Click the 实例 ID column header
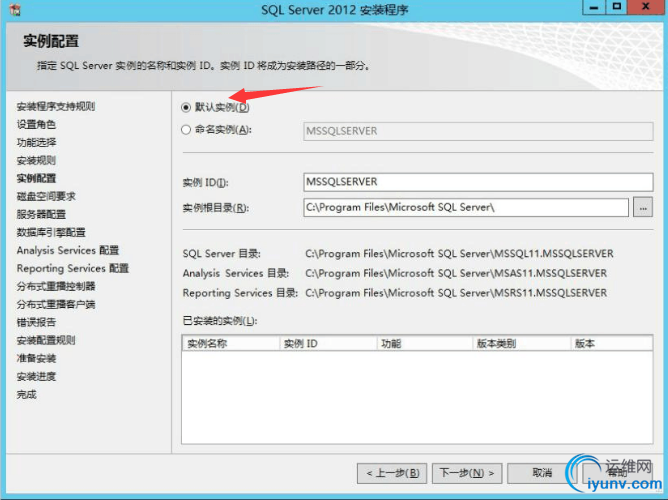The image size is (668, 500). [x=328, y=344]
